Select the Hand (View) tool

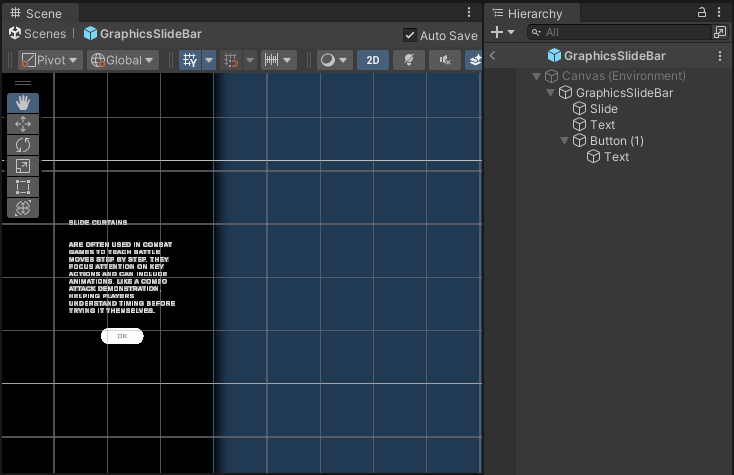[x=23, y=103]
